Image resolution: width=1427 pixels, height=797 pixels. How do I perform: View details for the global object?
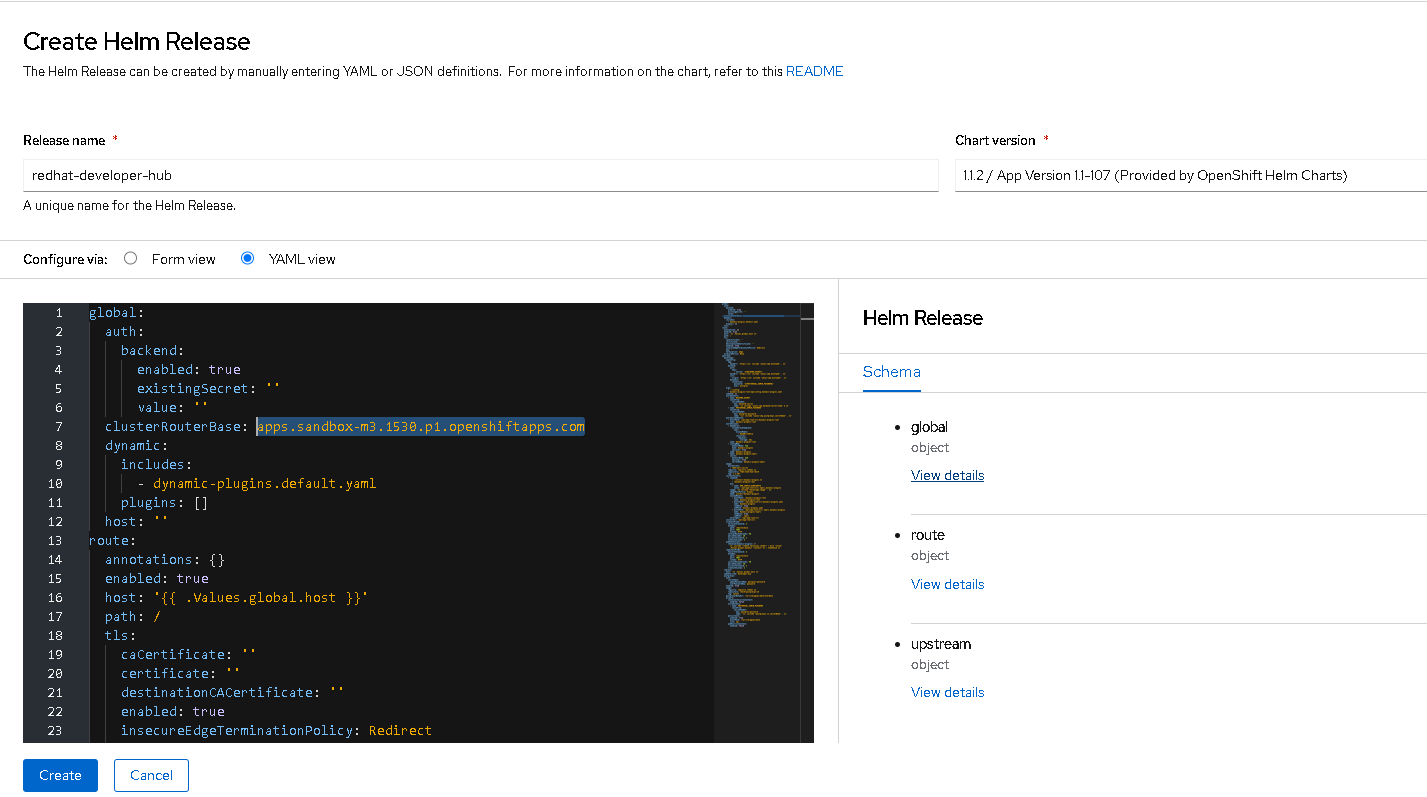click(x=947, y=476)
